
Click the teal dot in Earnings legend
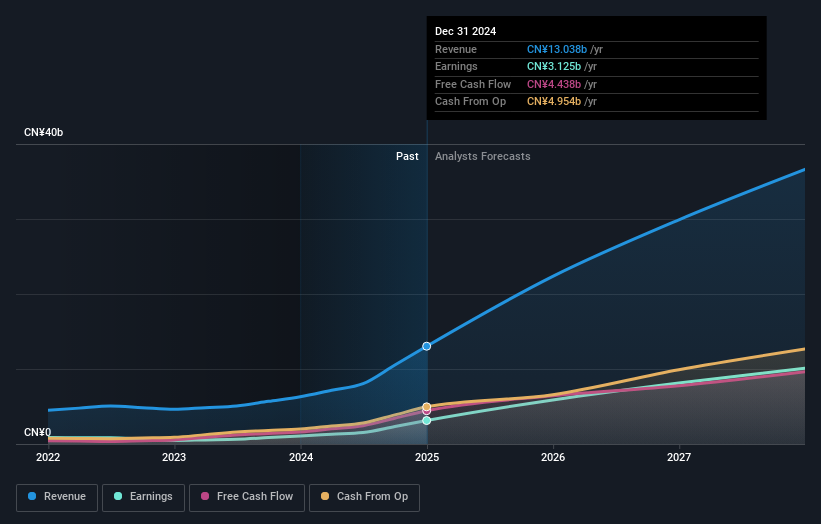[118, 496]
